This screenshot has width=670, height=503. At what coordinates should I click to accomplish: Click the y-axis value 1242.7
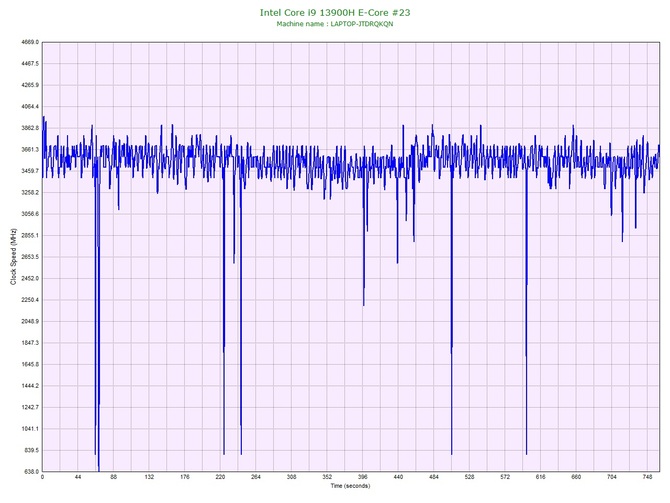30,407
